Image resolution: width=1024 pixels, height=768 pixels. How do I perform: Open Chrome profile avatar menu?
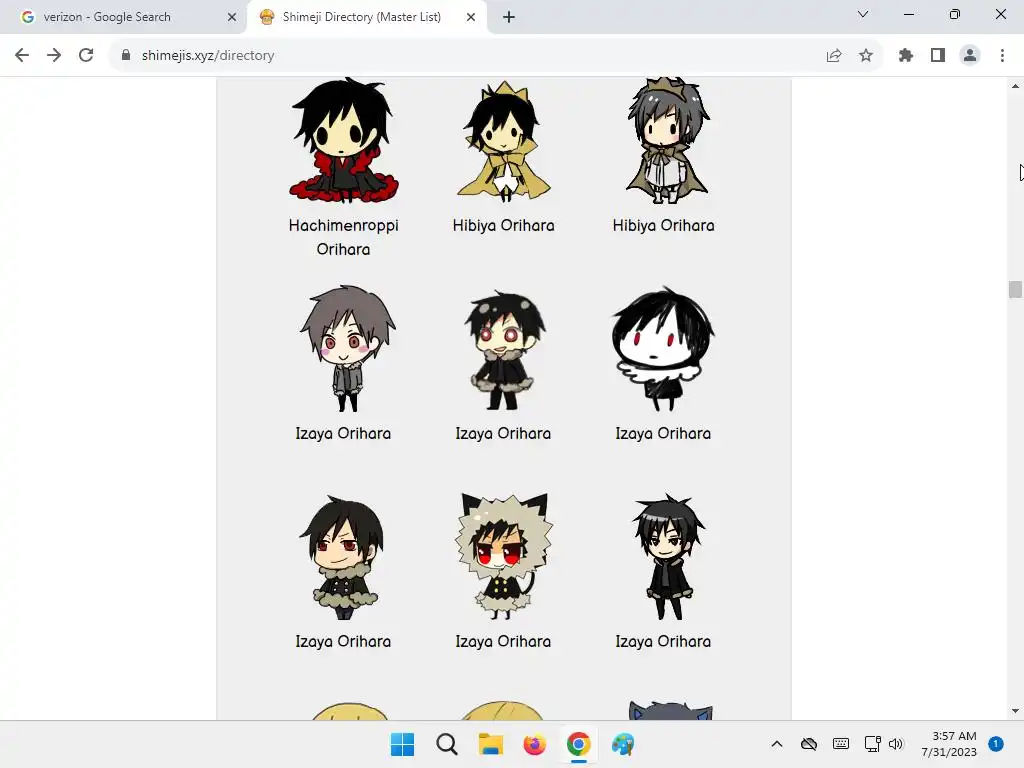(970, 56)
